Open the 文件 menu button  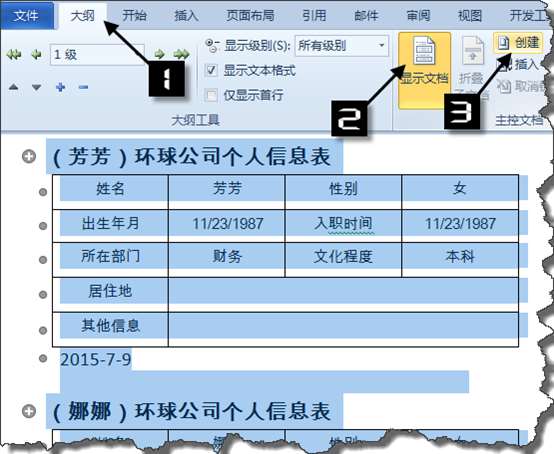[26, 16]
